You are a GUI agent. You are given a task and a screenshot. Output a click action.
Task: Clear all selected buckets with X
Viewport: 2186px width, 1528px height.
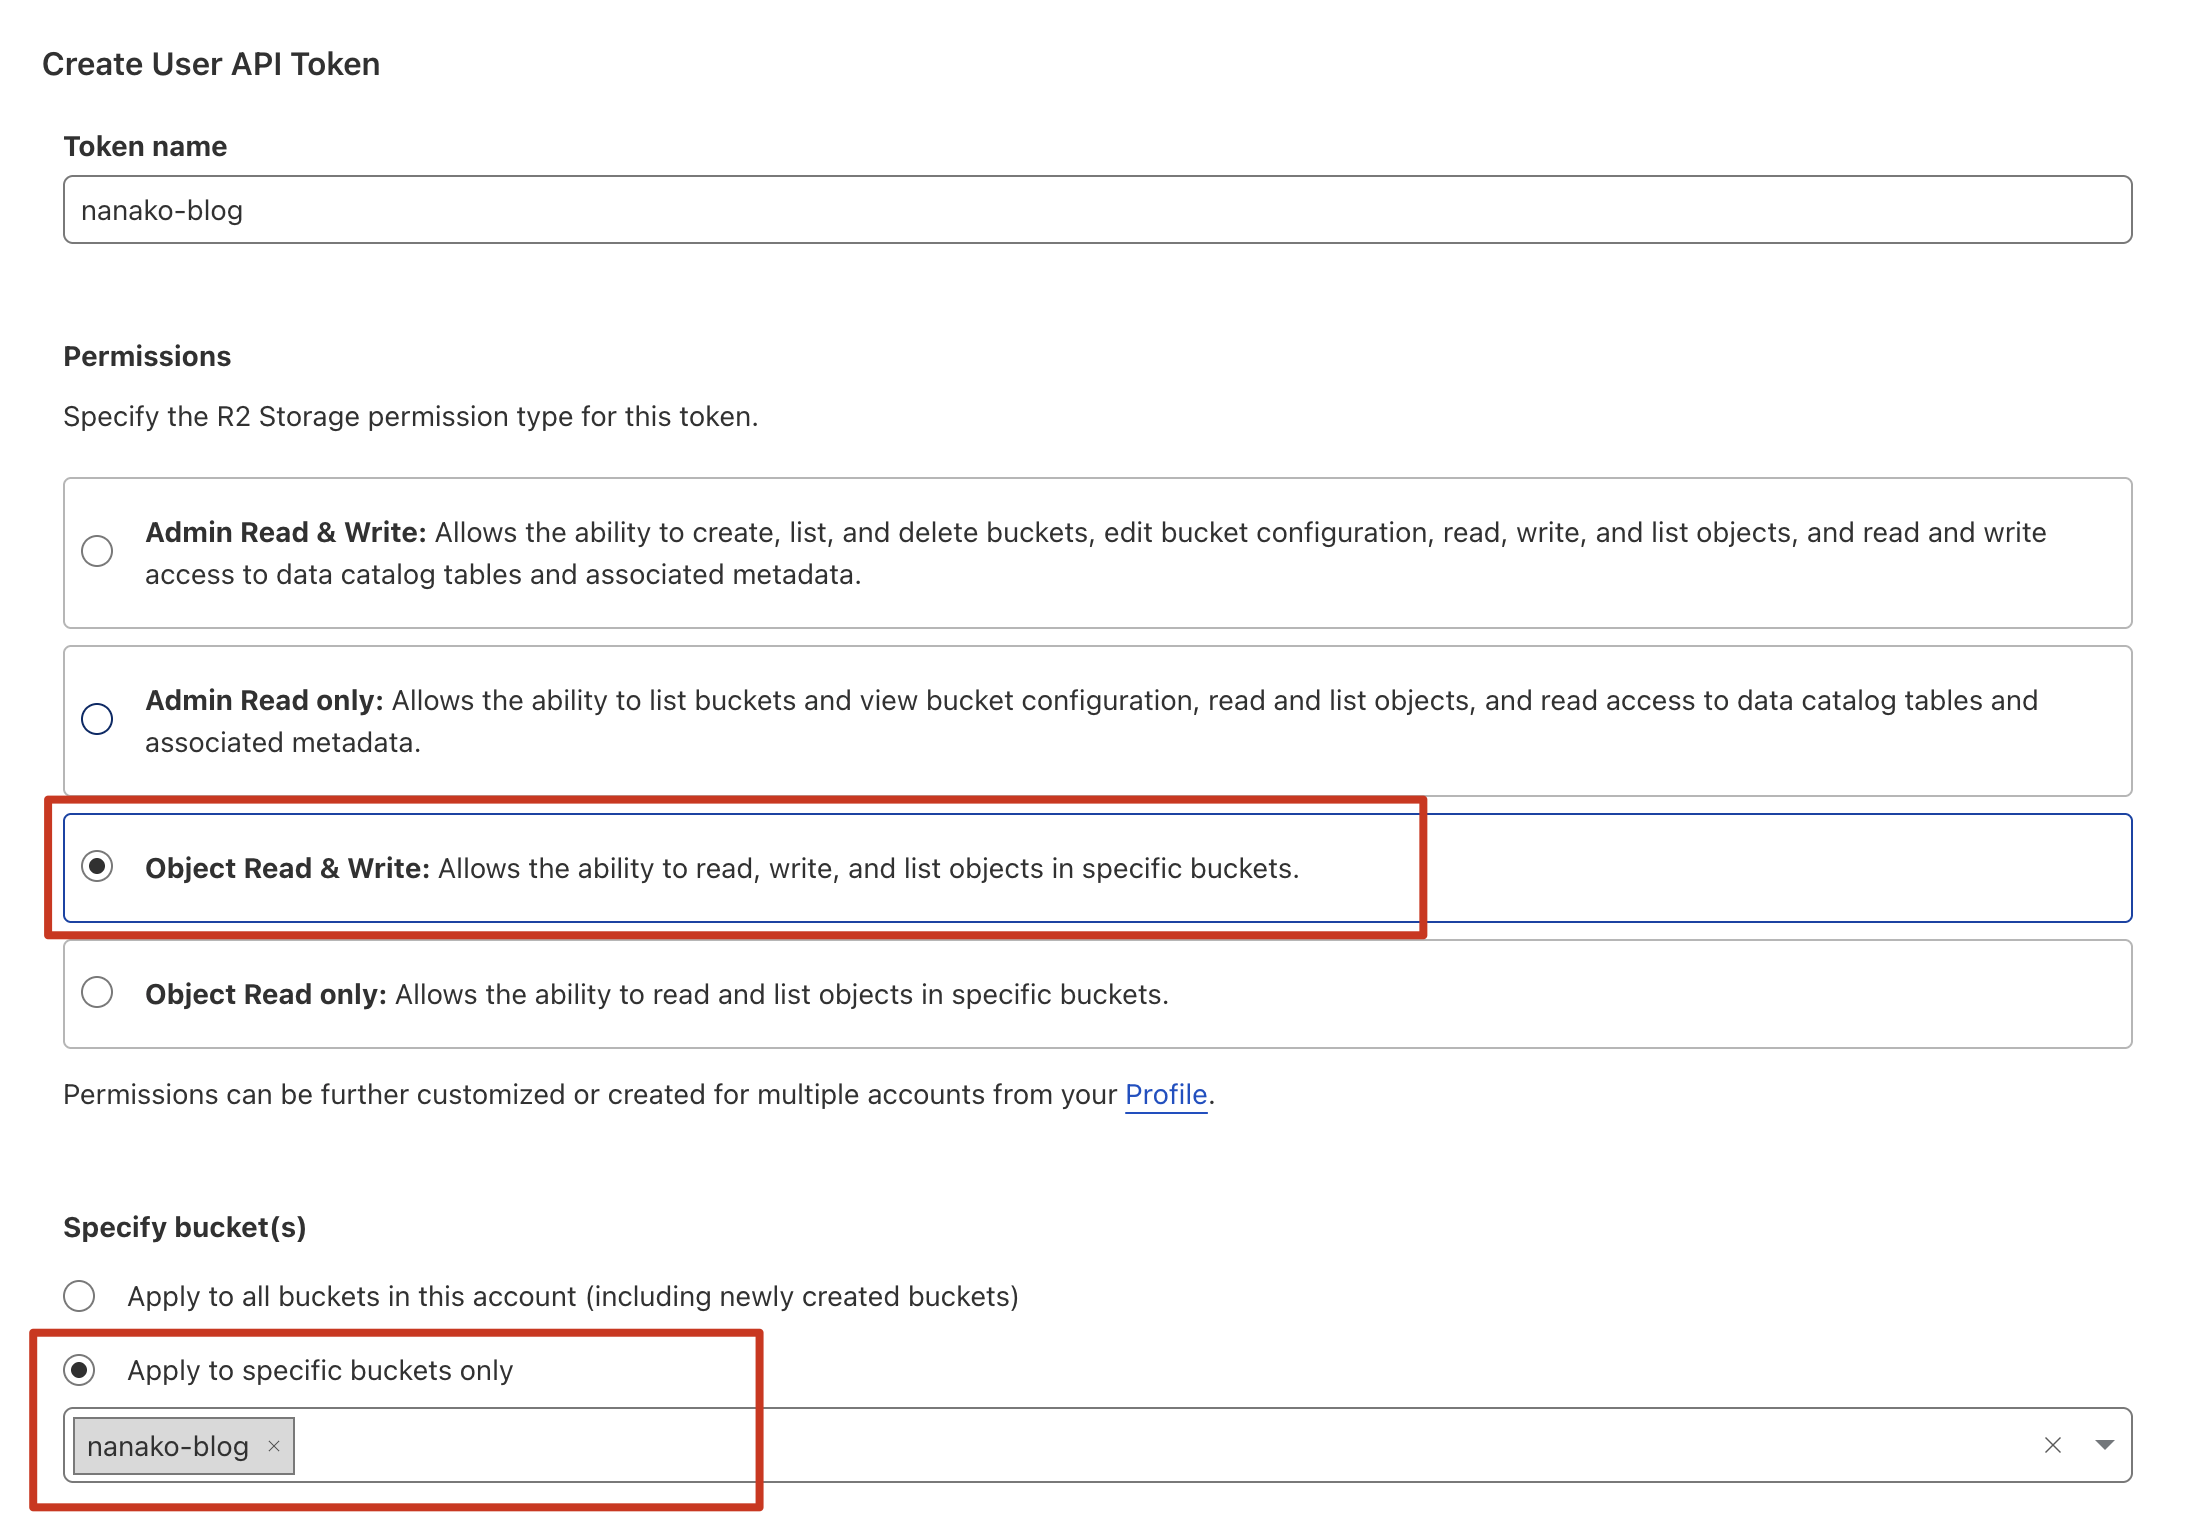coord(2052,1445)
